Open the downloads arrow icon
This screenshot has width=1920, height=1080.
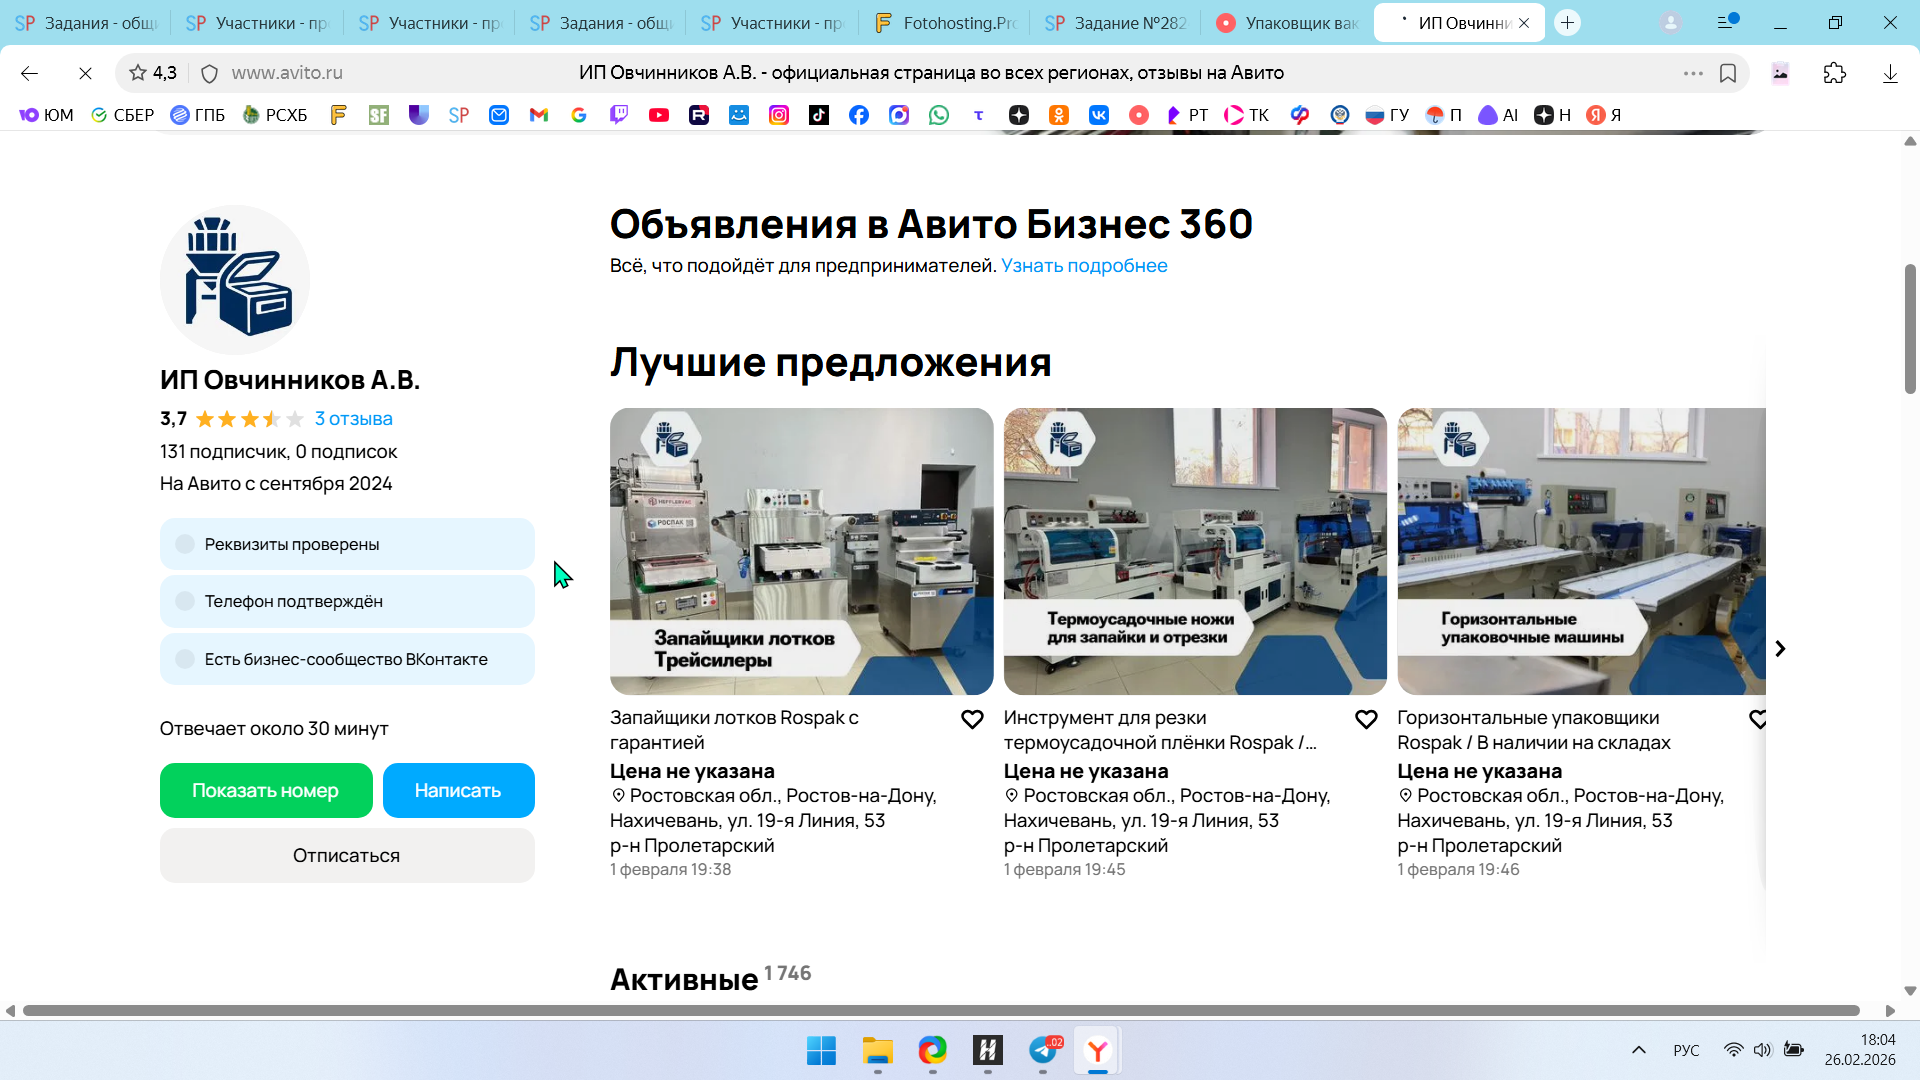(1890, 73)
